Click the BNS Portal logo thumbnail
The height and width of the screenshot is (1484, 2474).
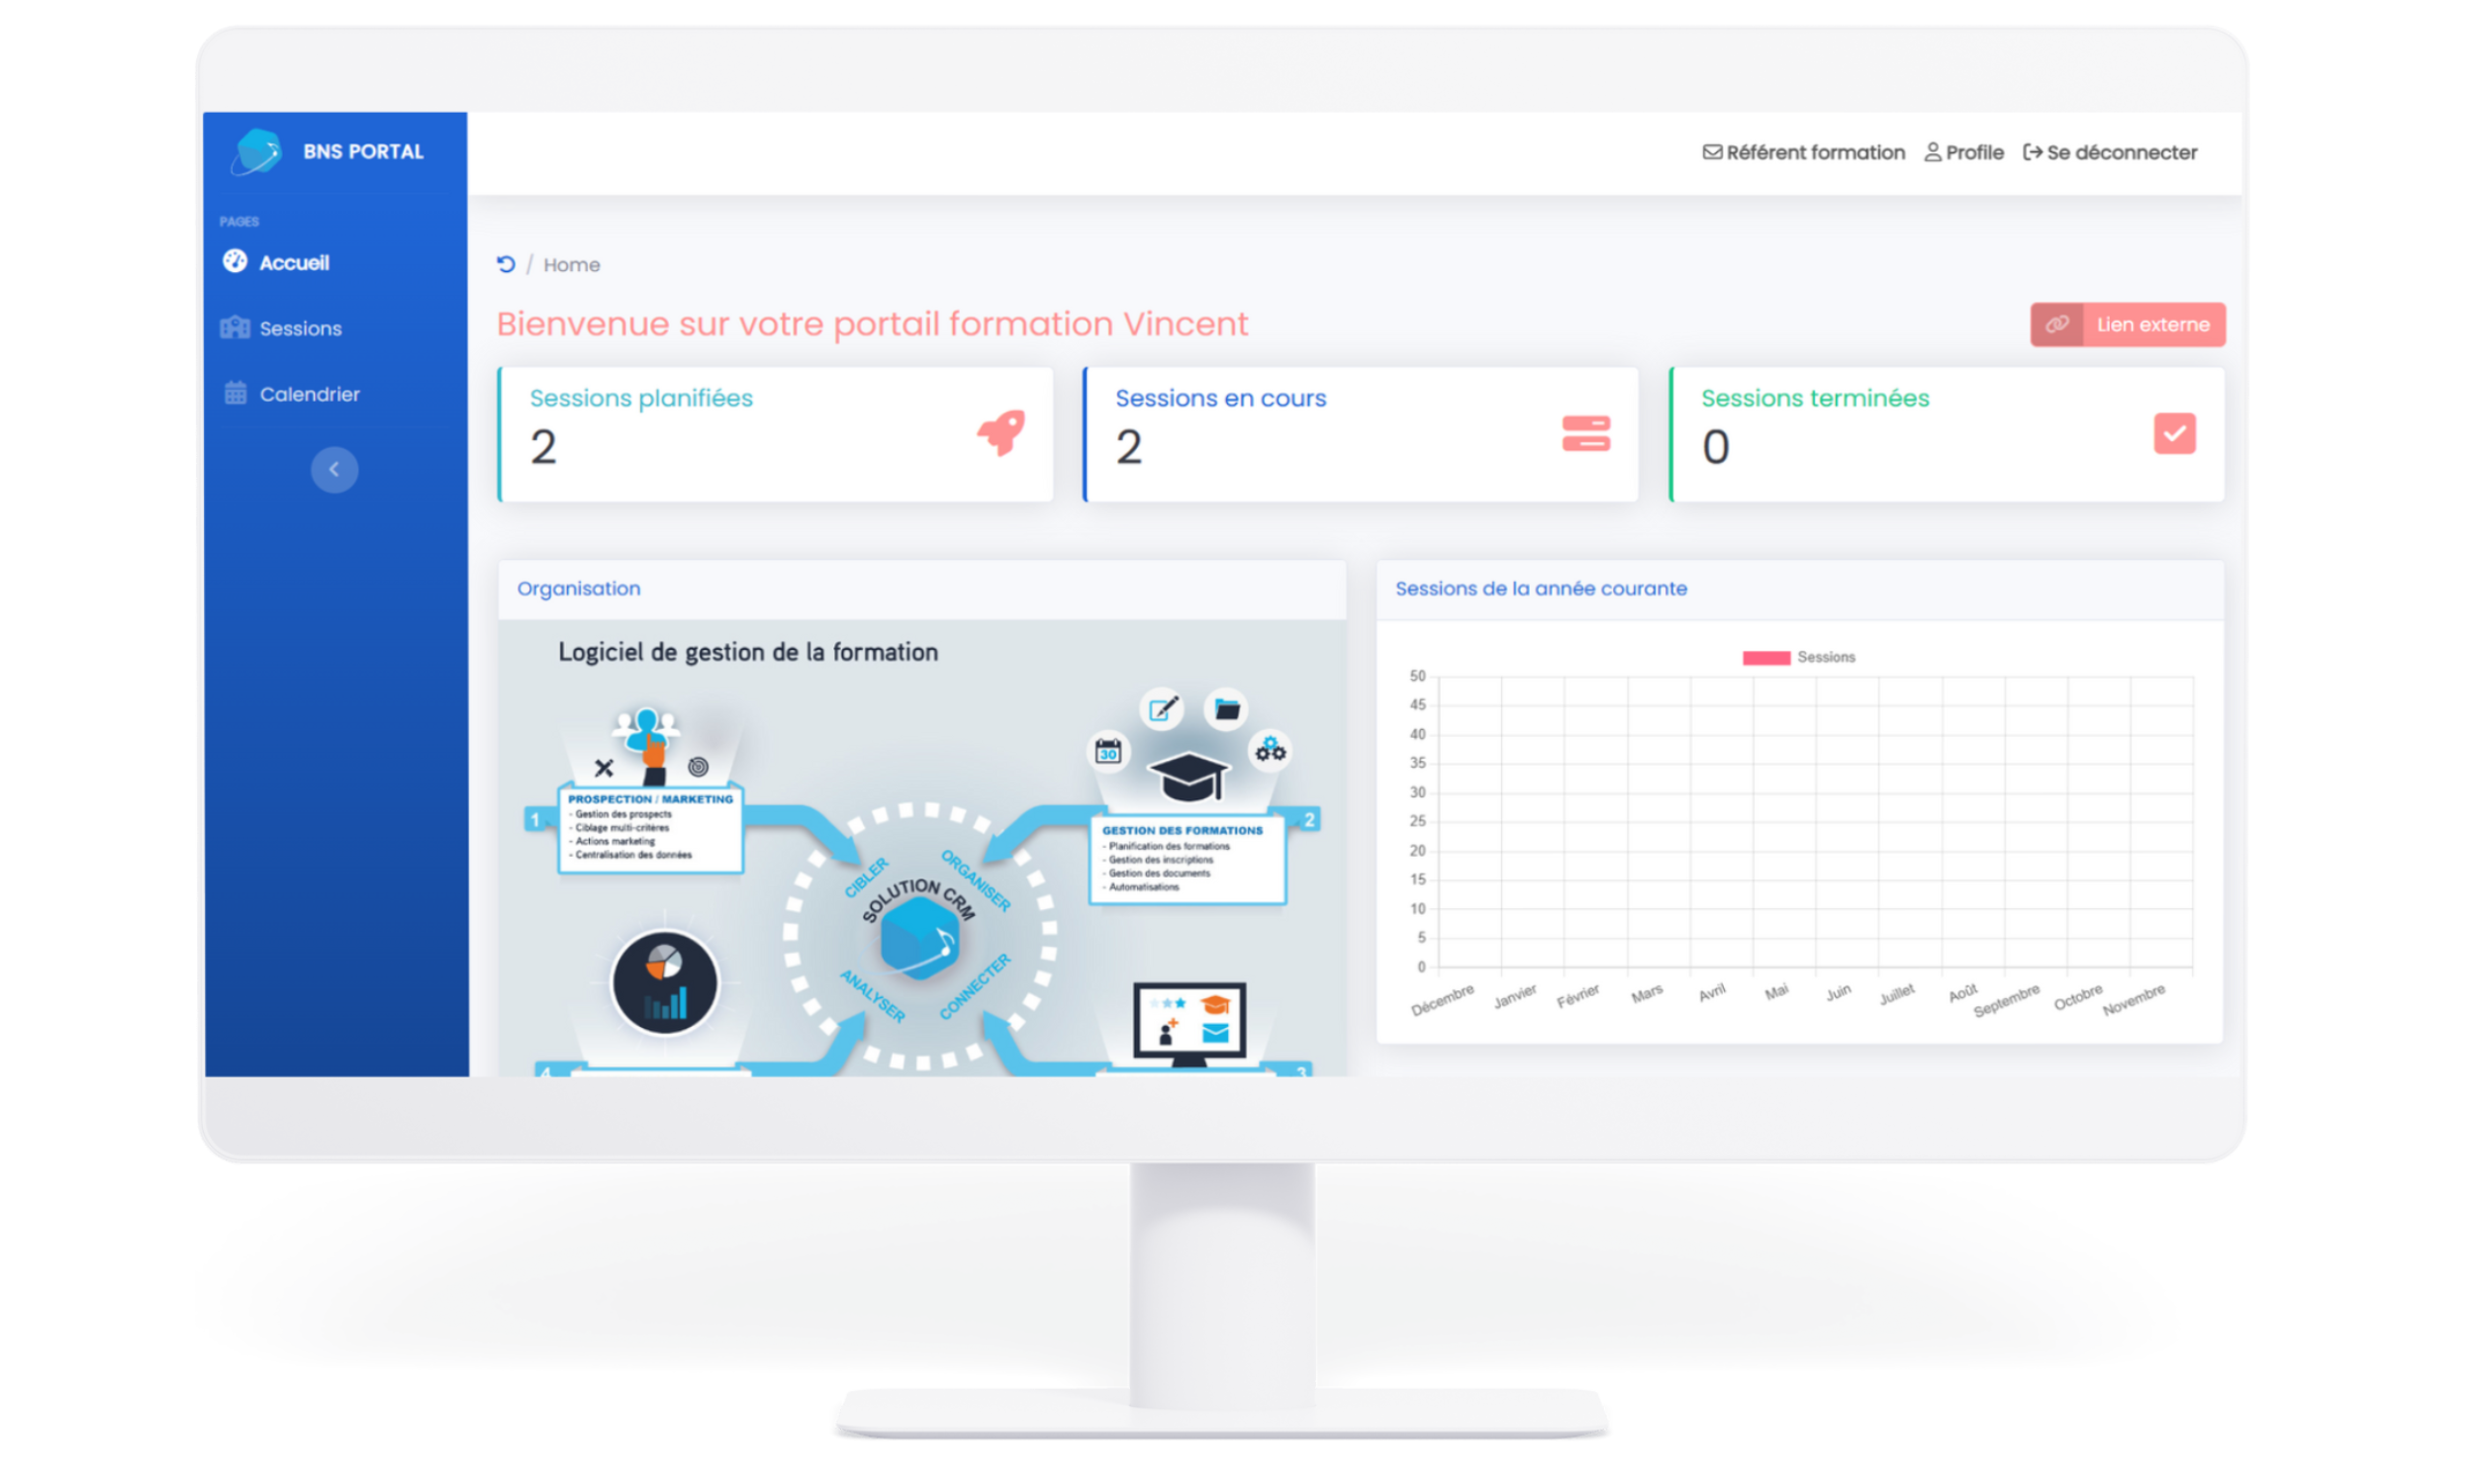(261, 152)
